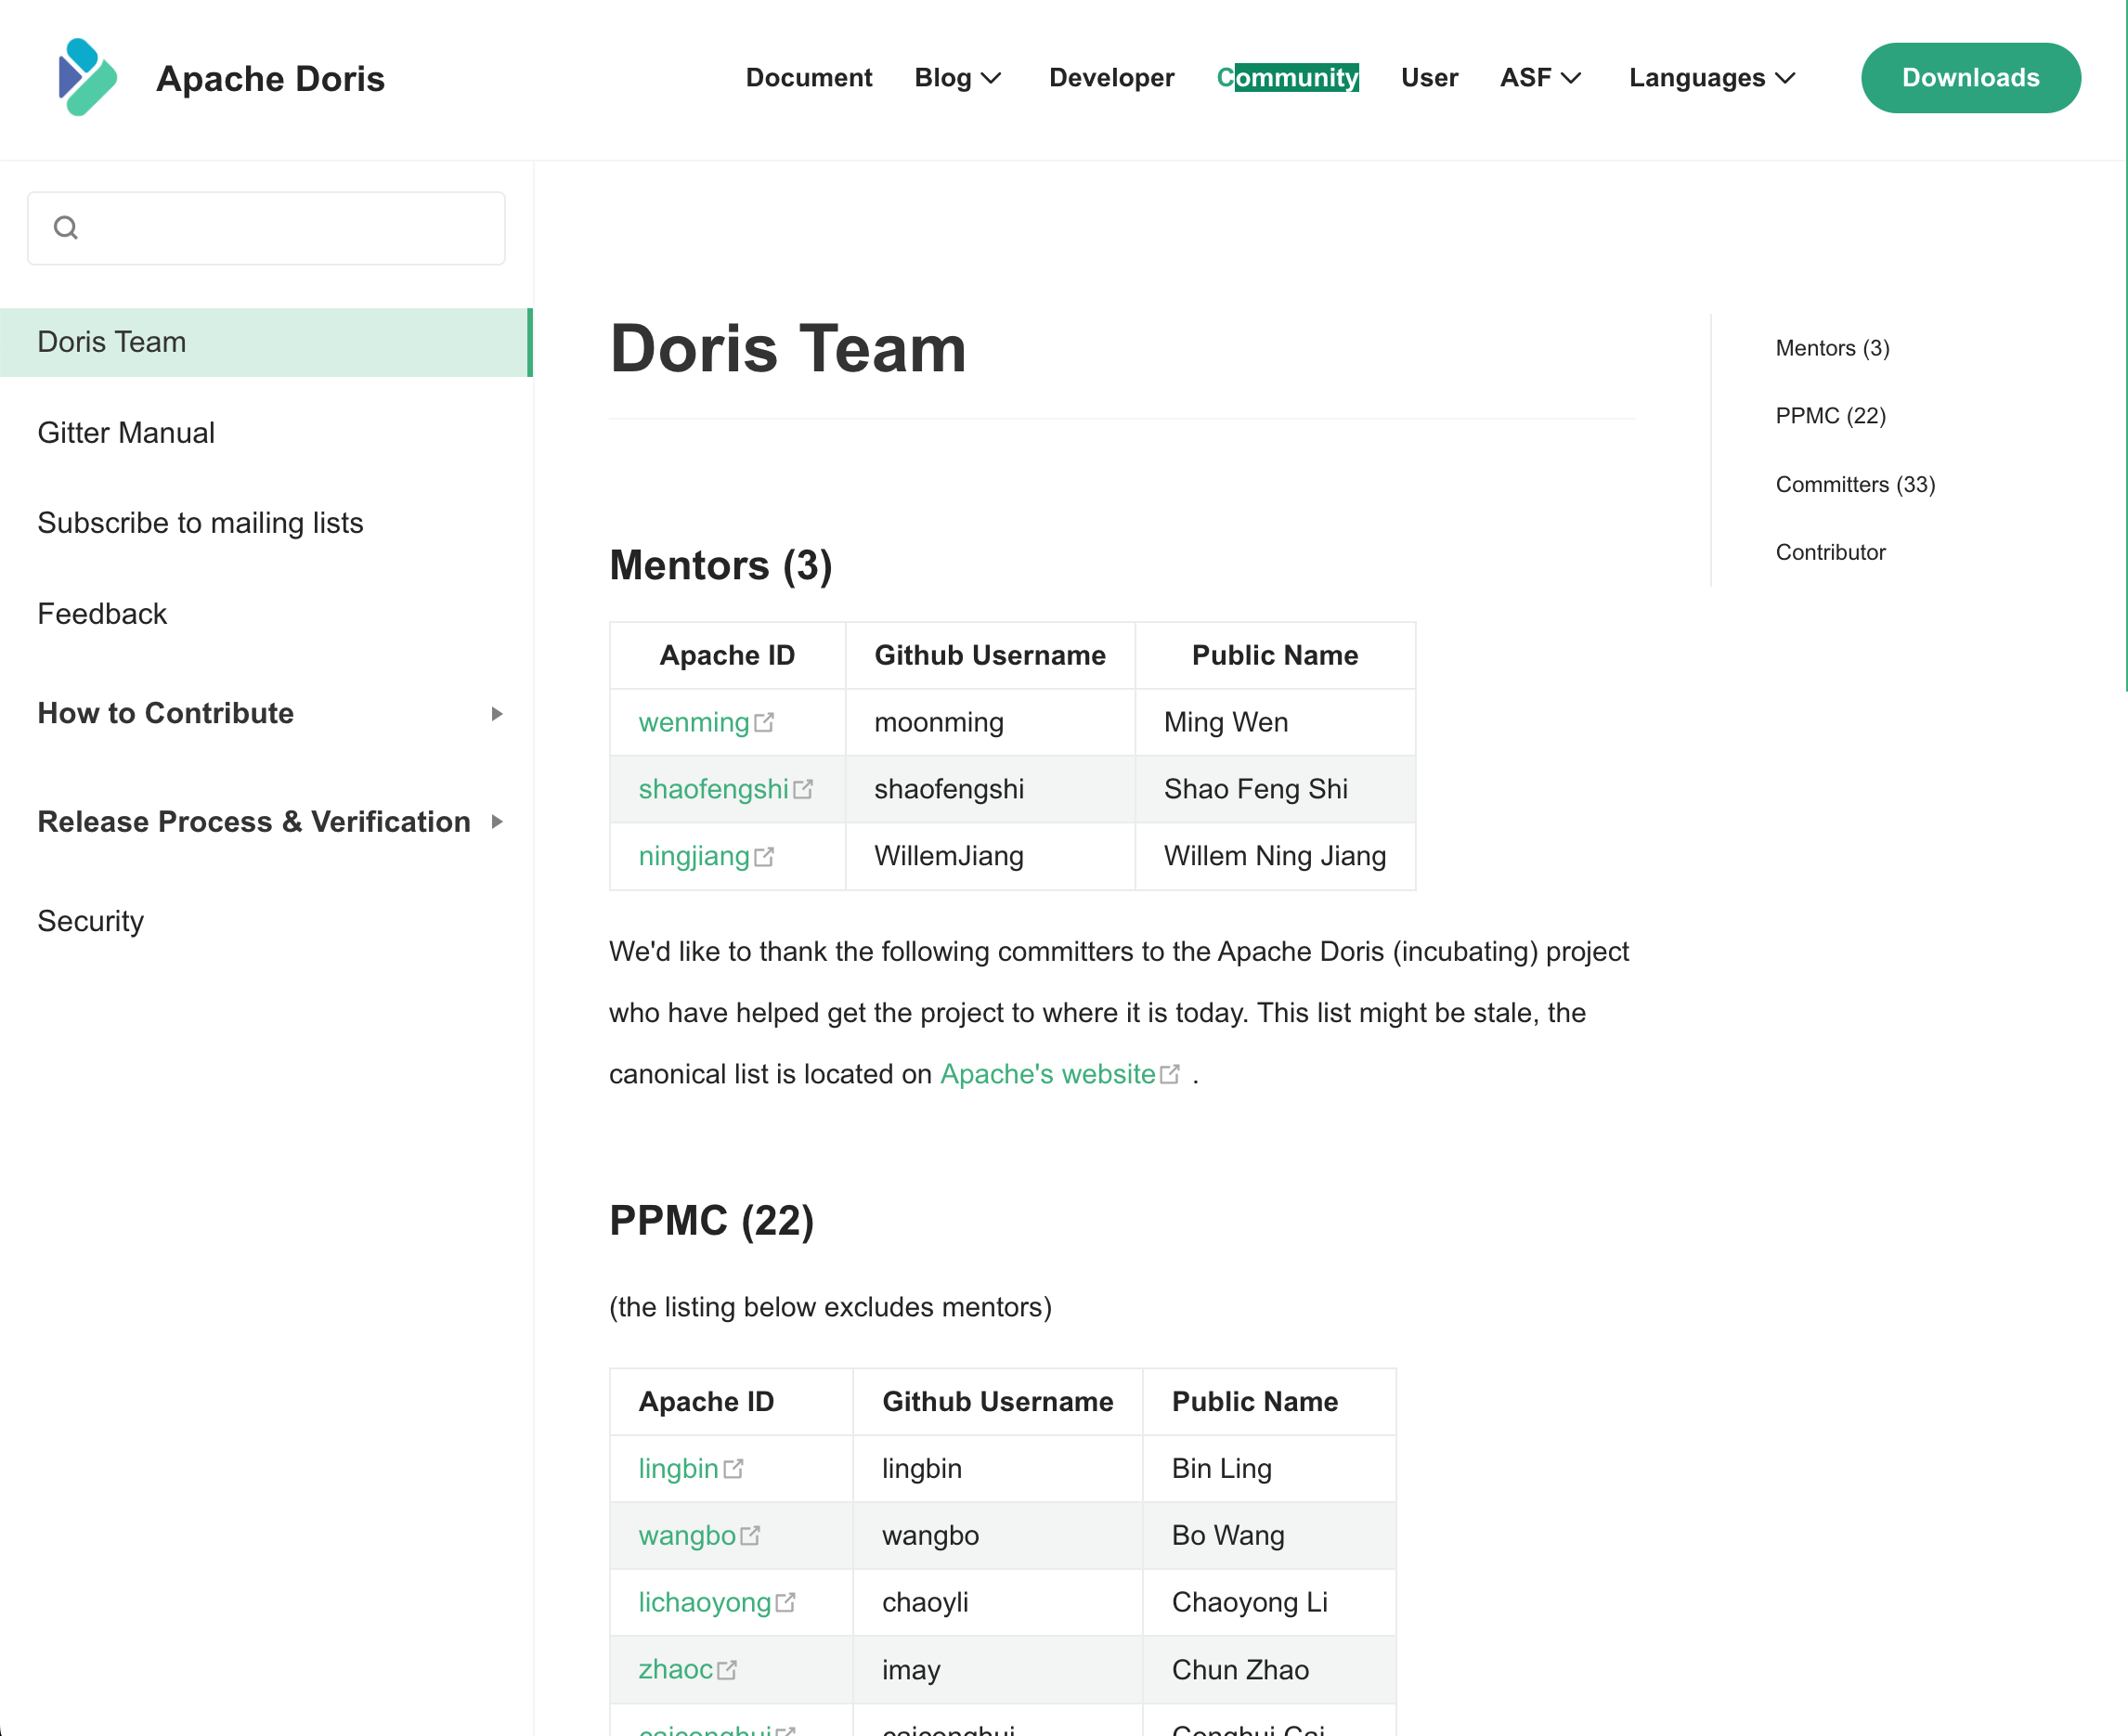The width and height of the screenshot is (2128, 1736).
Task: Click the external link icon beside shaofengshi
Action: [803, 789]
